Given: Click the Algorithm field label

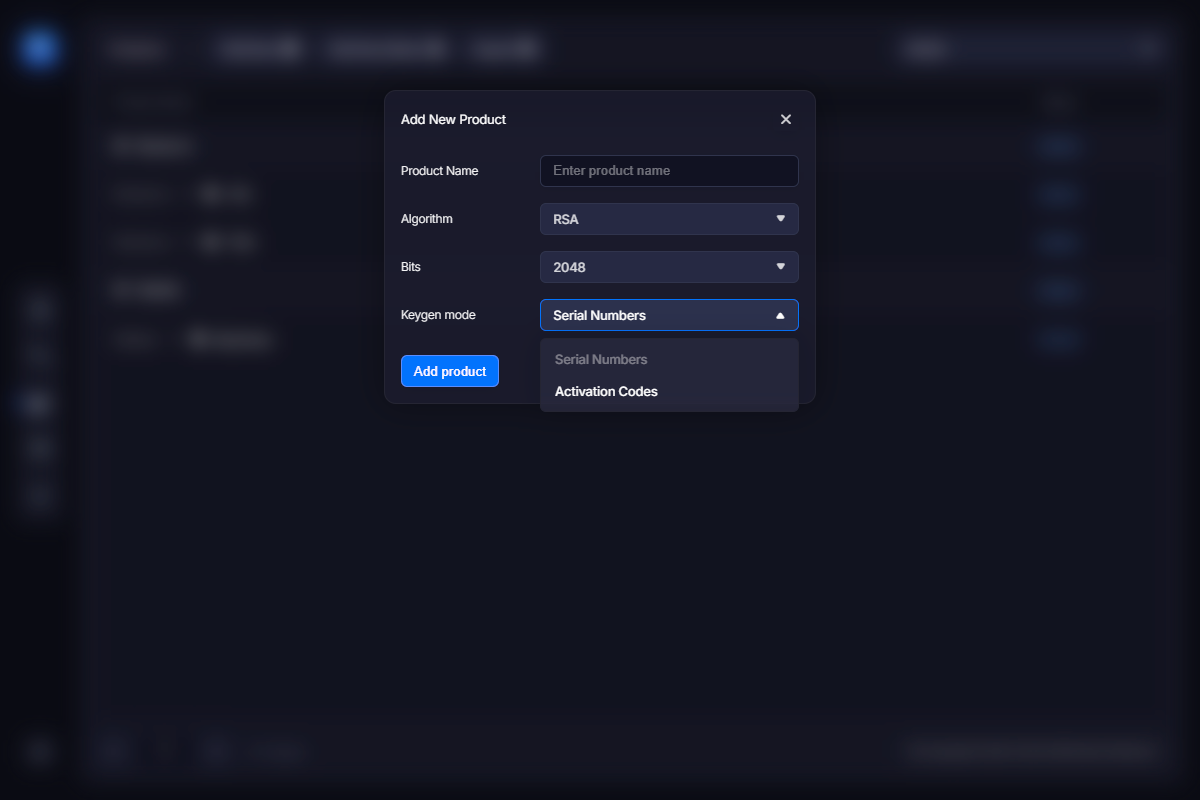Looking at the screenshot, I should tap(427, 219).
